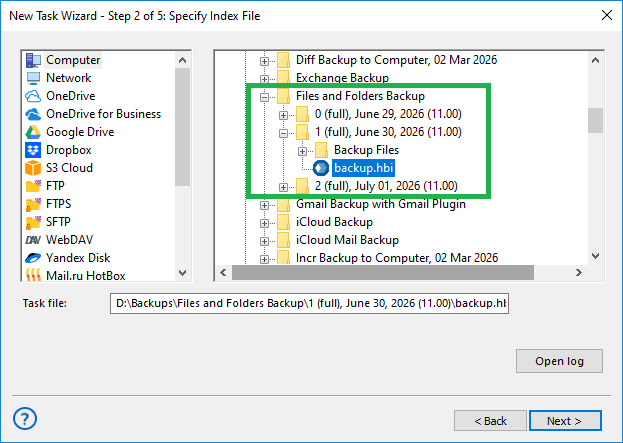Expand Gmail Backup with Gmail Plugin node

click(264, 205)
